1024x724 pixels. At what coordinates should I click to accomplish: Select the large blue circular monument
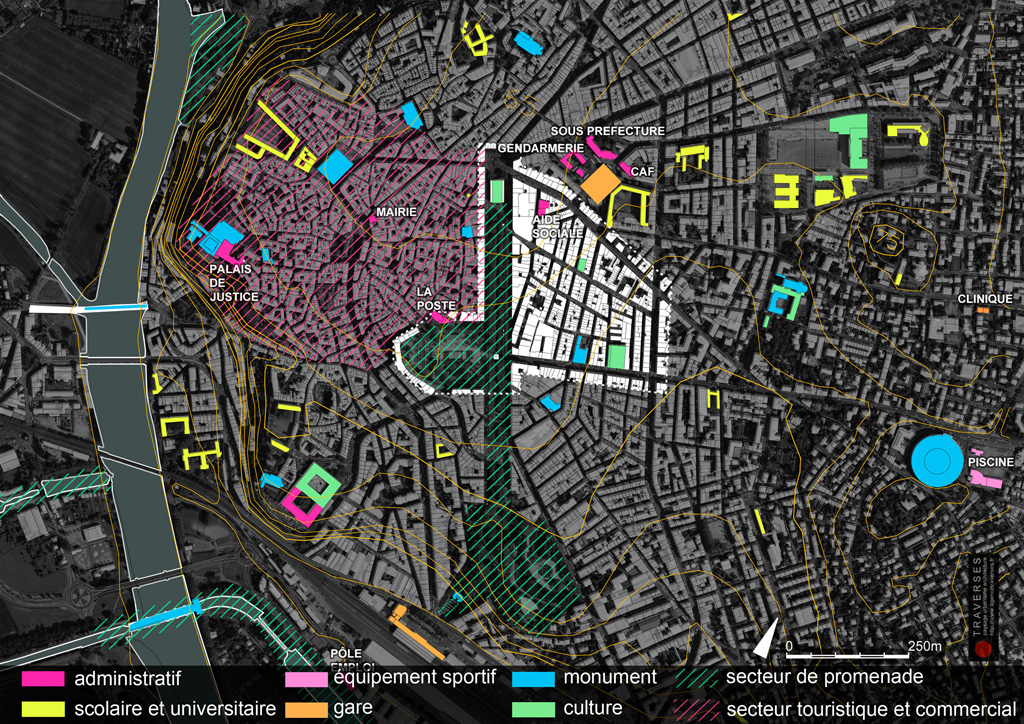pos(937,462)
